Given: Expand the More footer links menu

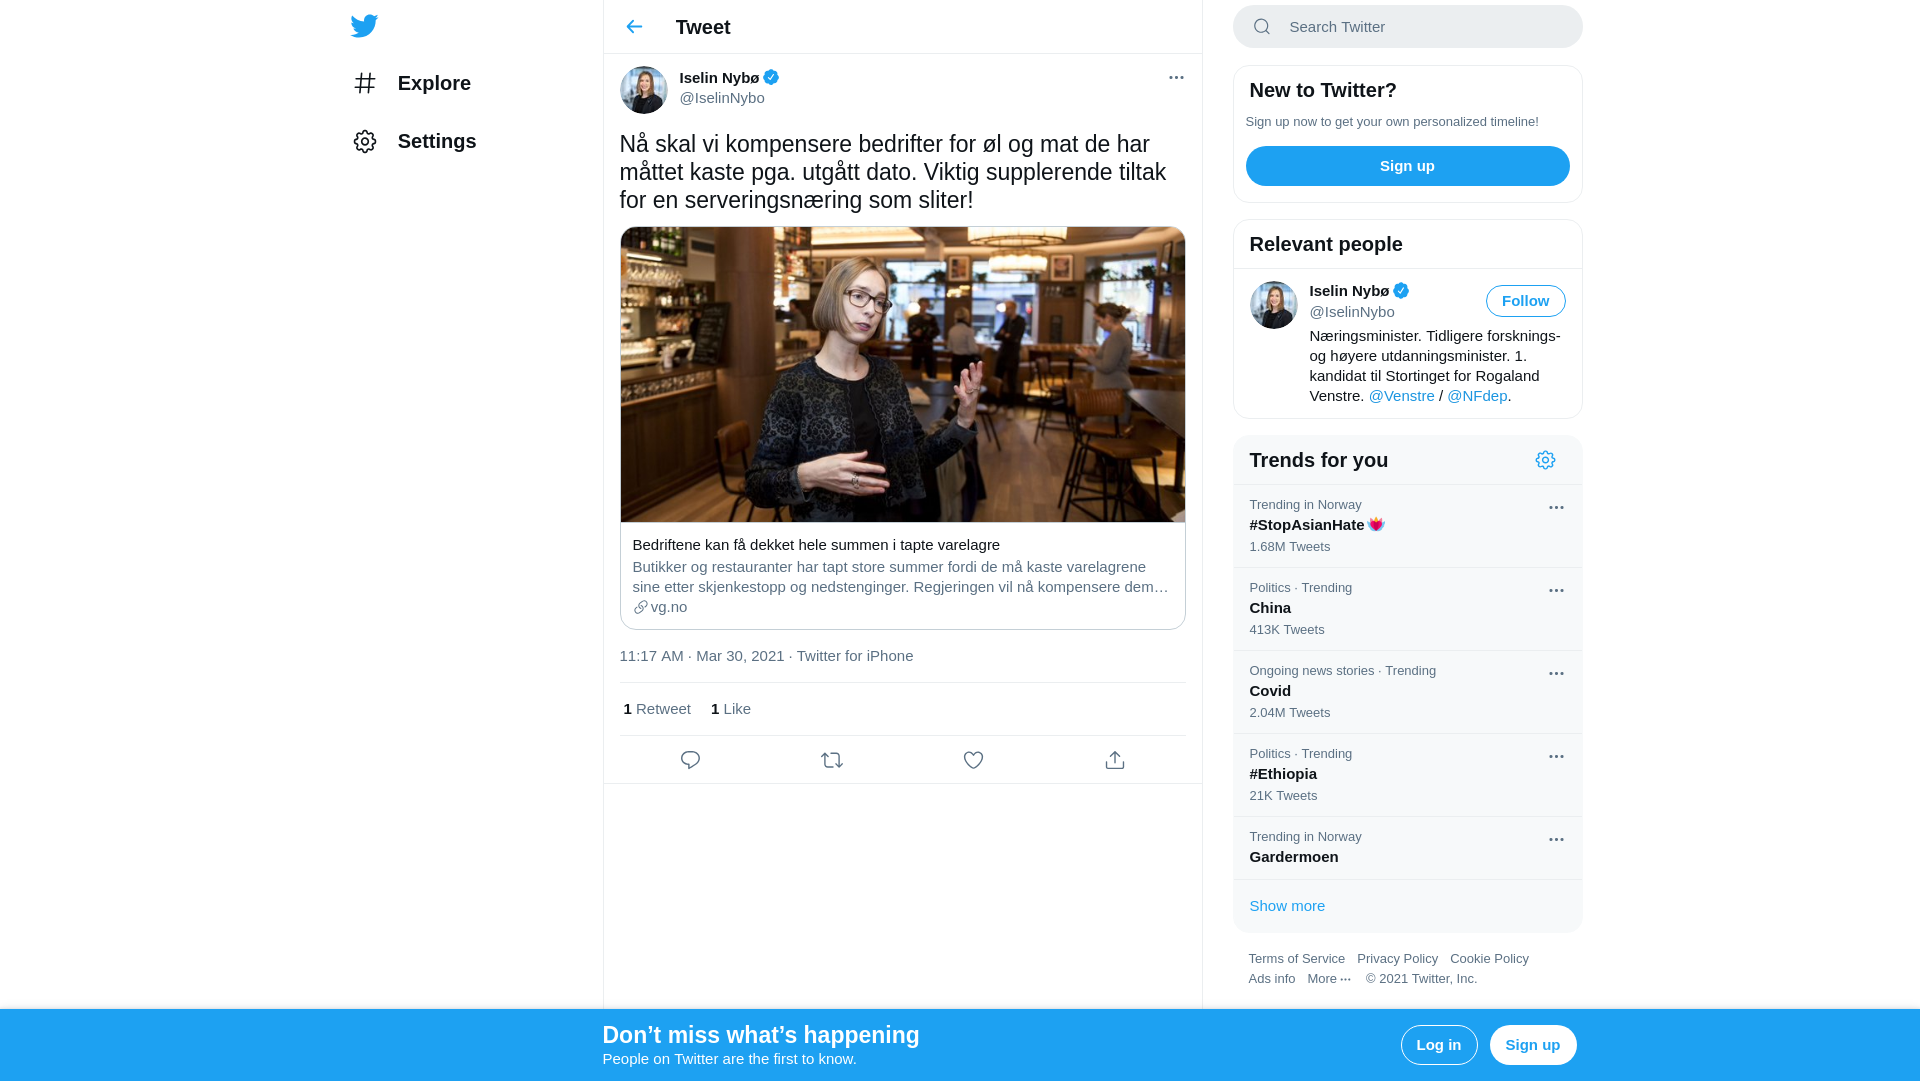Looking at the screenshot, I should coord(1329,979).
